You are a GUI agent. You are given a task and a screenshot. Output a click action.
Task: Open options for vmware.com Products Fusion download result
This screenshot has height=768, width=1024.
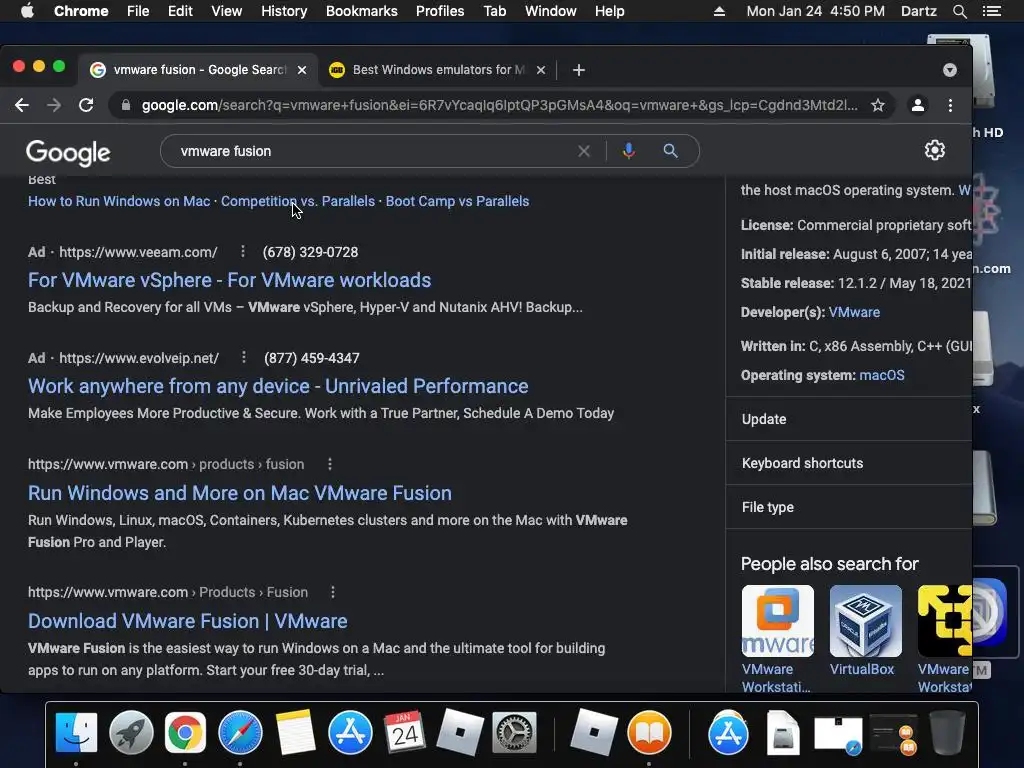[x=333, y=592]
